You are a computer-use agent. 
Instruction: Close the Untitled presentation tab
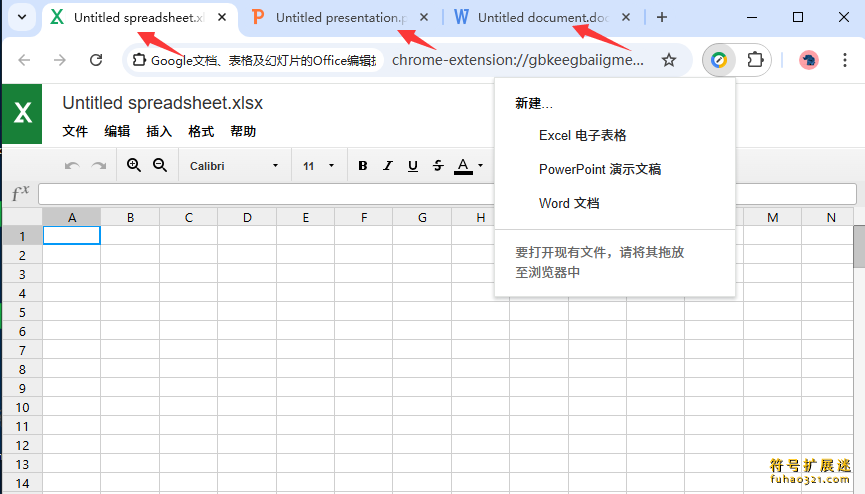pos(424,18)
